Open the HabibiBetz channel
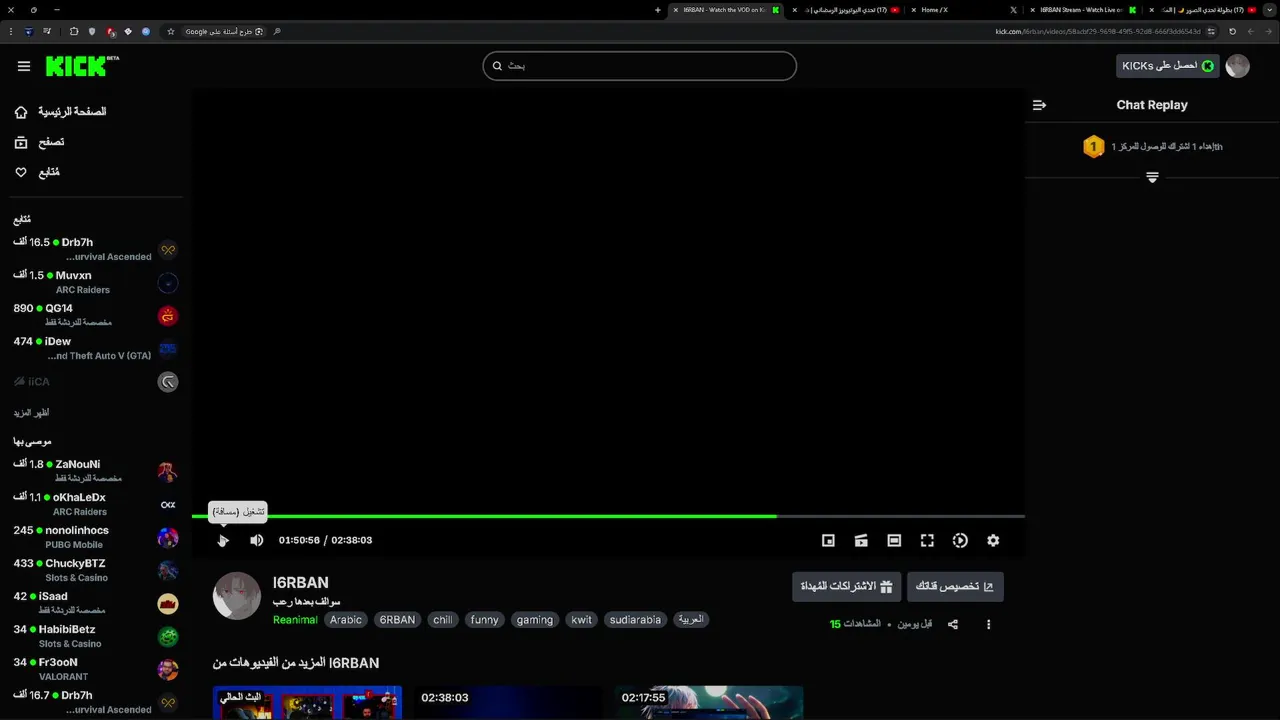1280x720 pixels. 96,636
